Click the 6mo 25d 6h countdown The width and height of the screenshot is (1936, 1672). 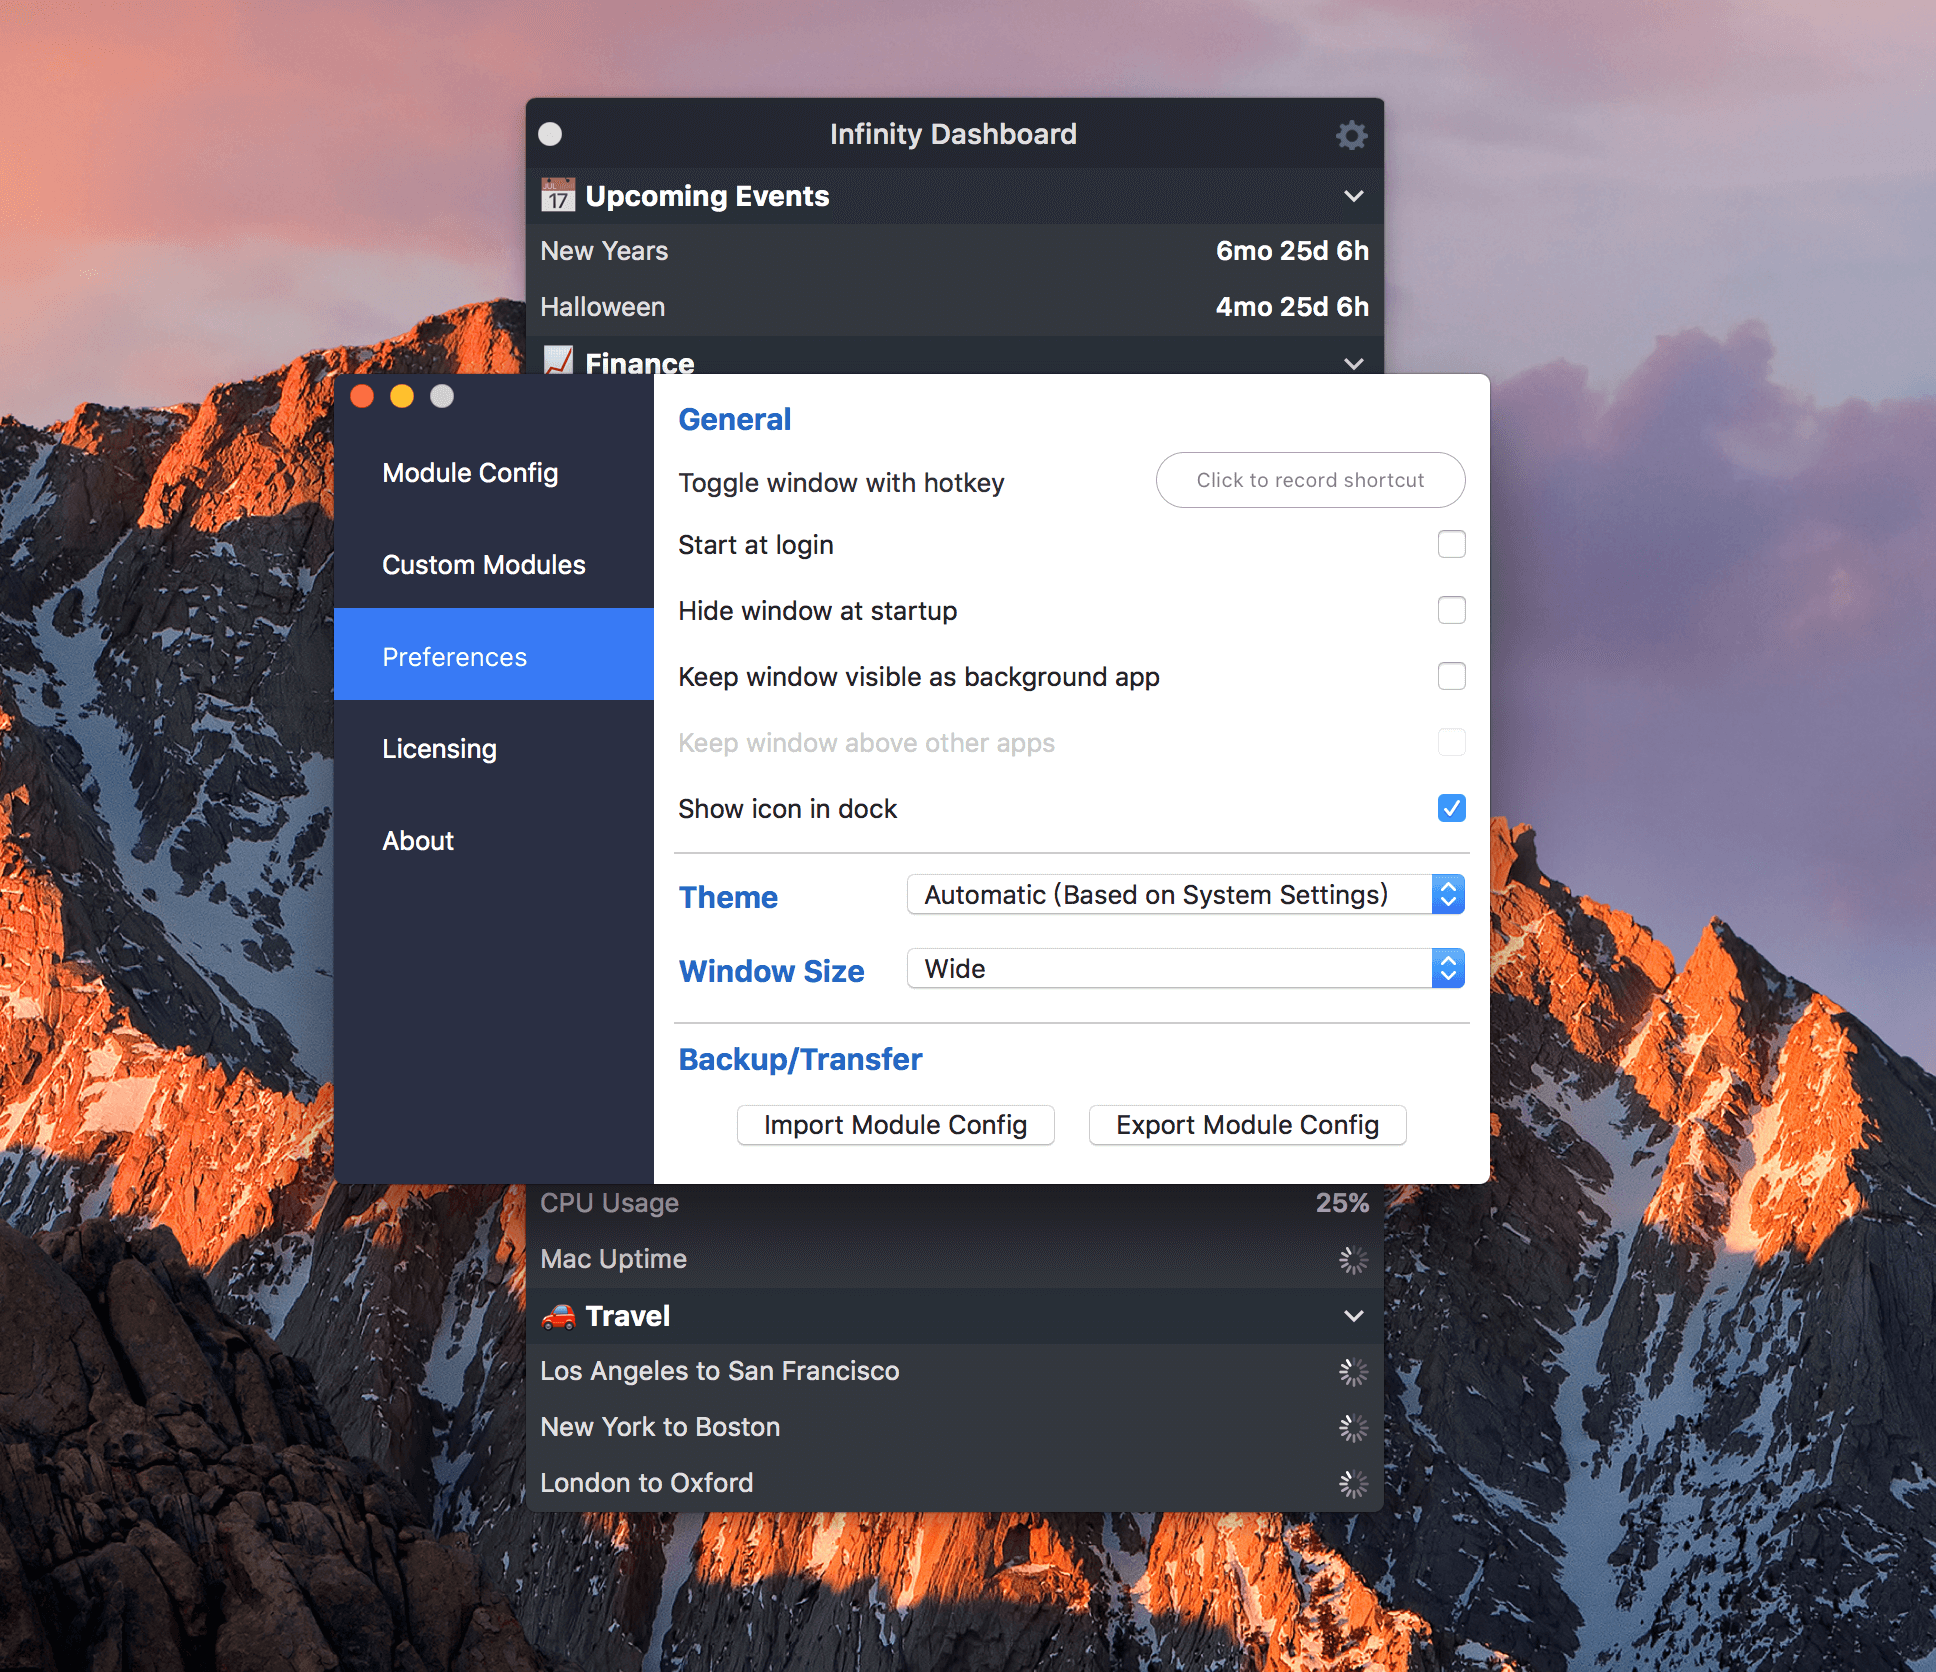pos(1292,251)
